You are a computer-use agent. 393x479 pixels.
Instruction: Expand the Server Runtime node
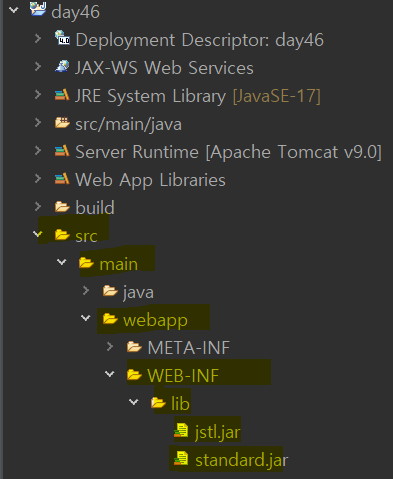(38, 150)
